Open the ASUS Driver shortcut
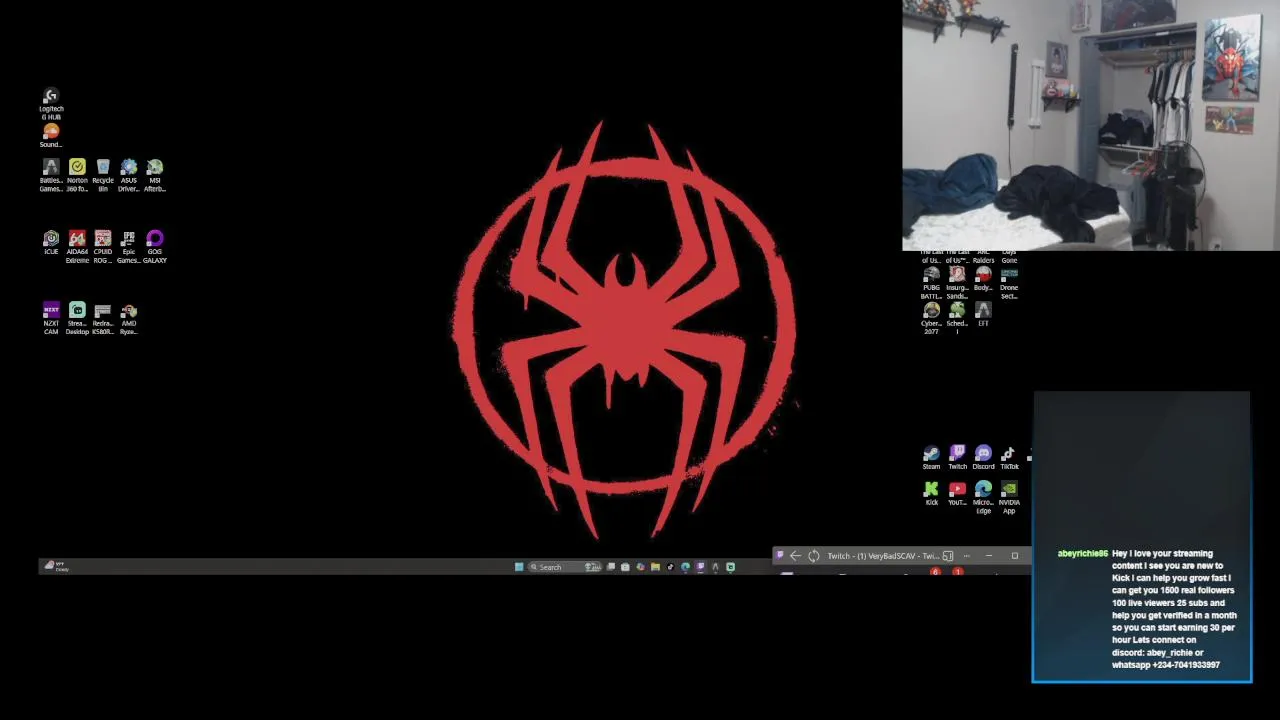 [x=129, y=175]
